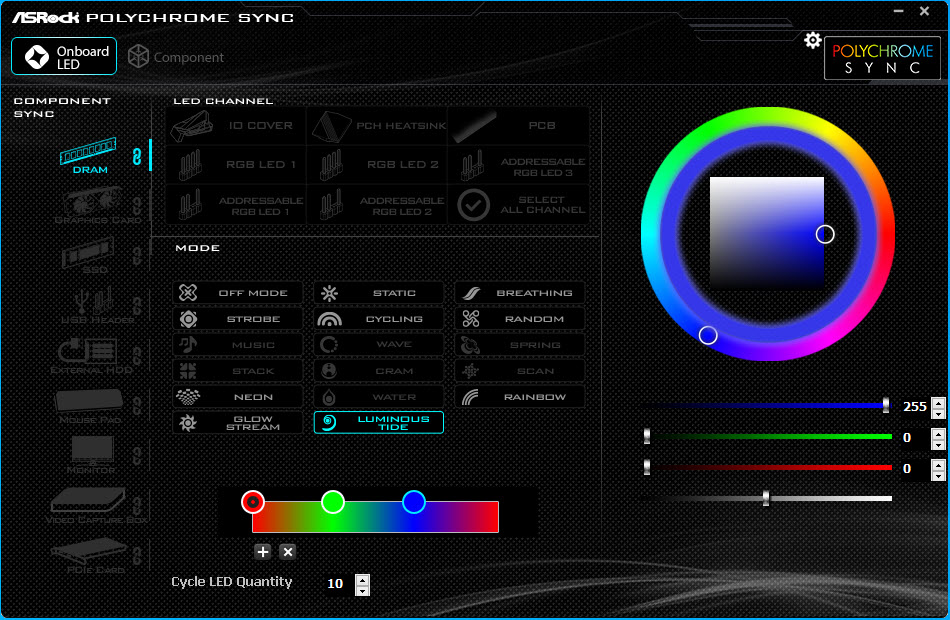Choose Cycling lighting mode

coord(379,319)
